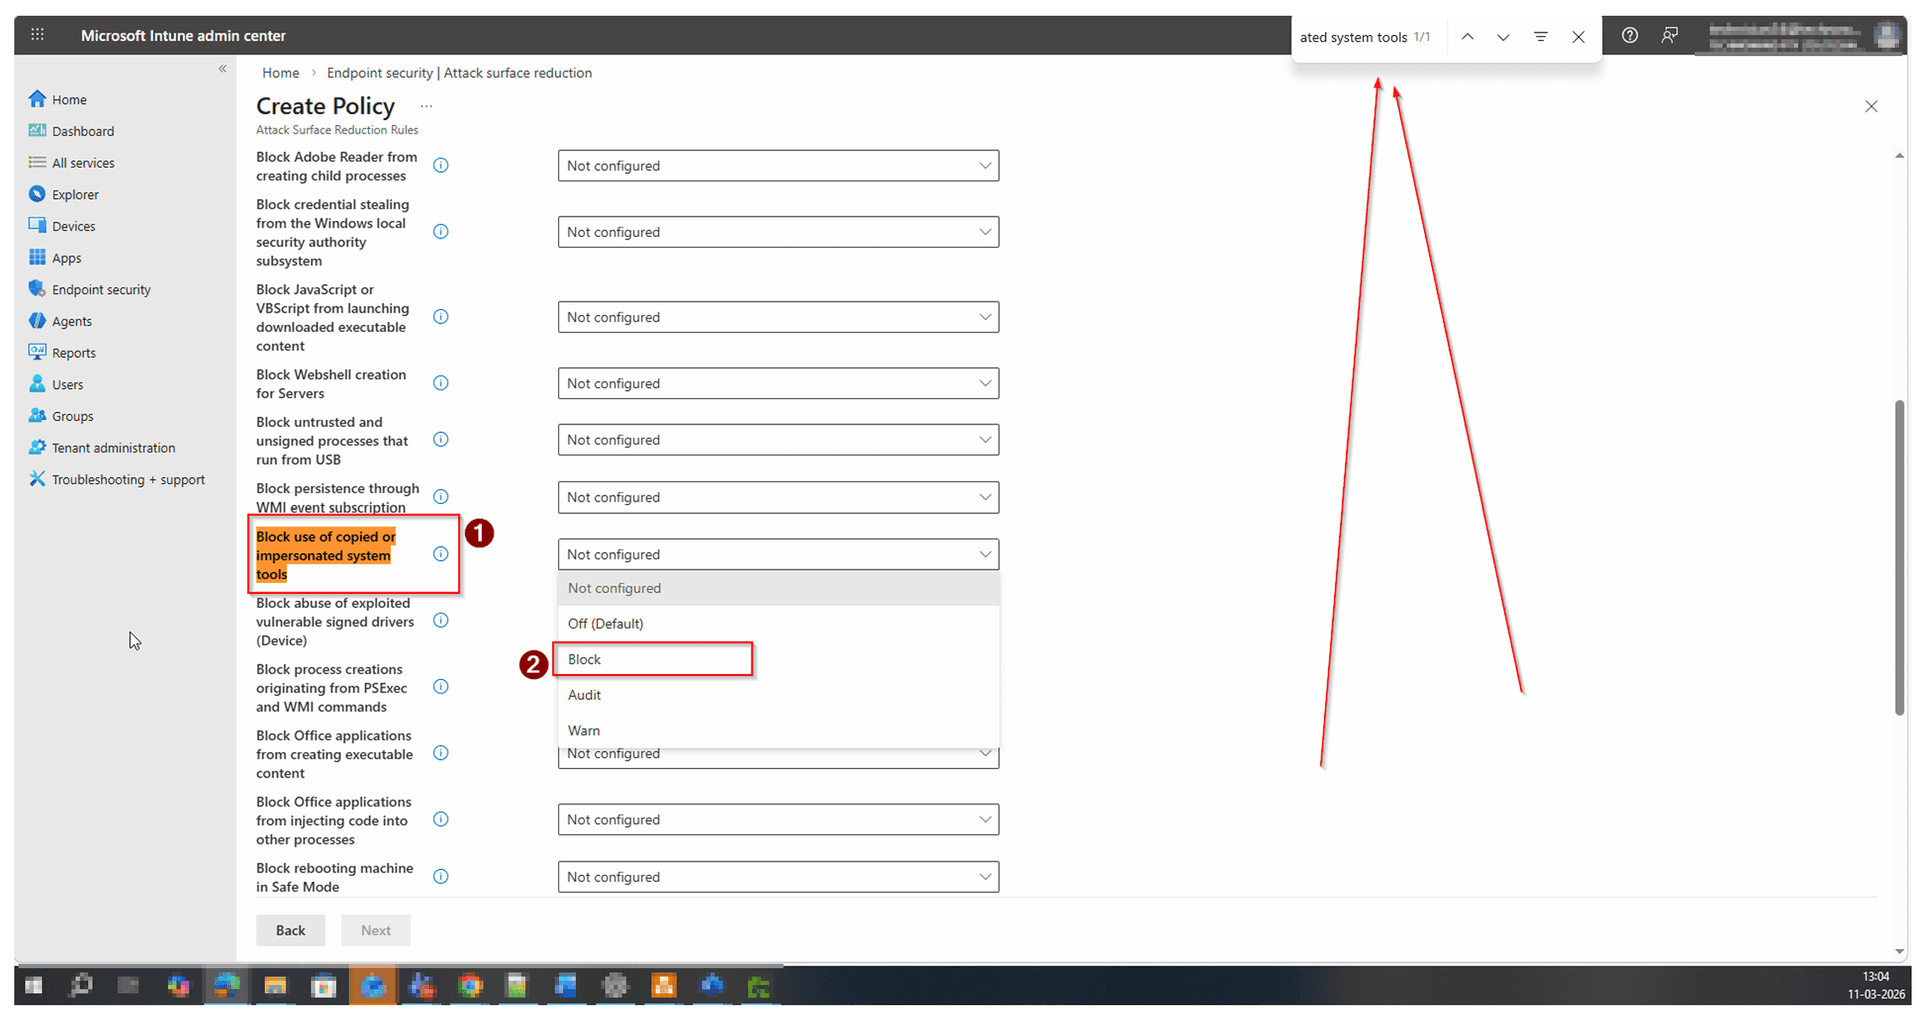Select Off (Default) option
The width and height of the screenshot is (1920, 1015).
778,623
